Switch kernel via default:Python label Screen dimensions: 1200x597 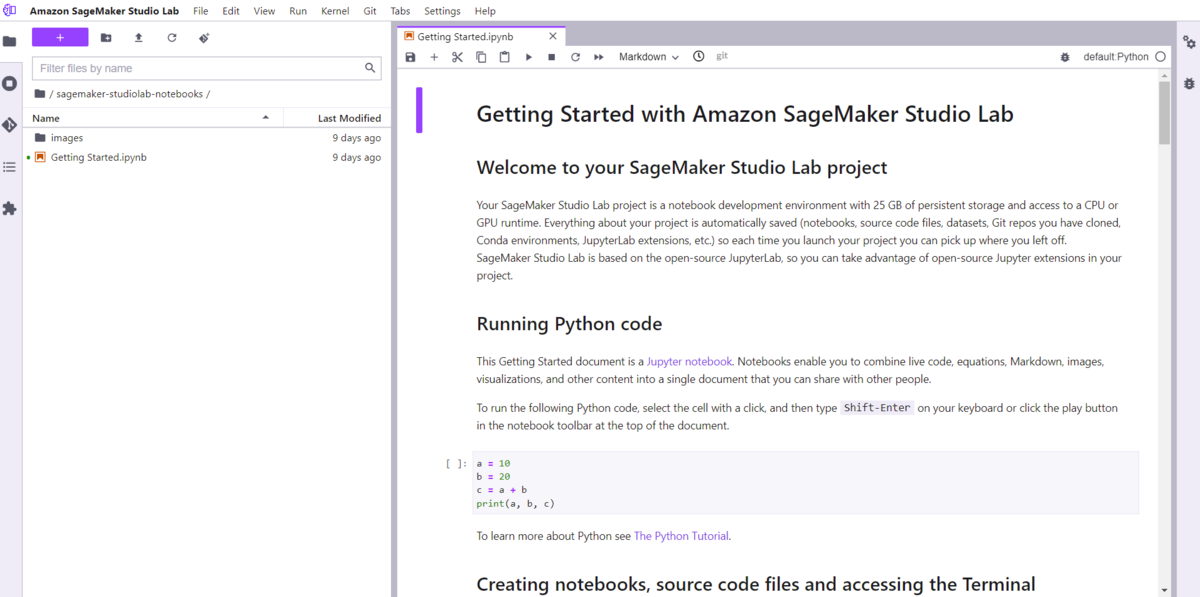1116,57
